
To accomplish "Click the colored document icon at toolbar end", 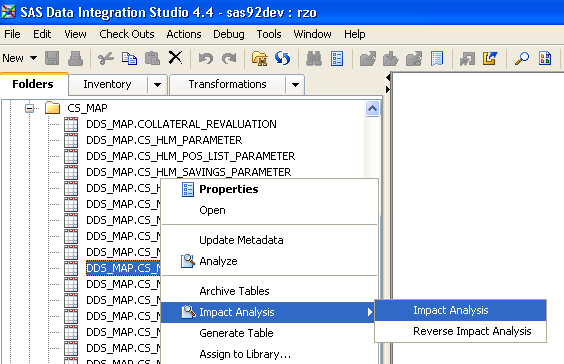I will pyautogui.click(x=545, y=58).
